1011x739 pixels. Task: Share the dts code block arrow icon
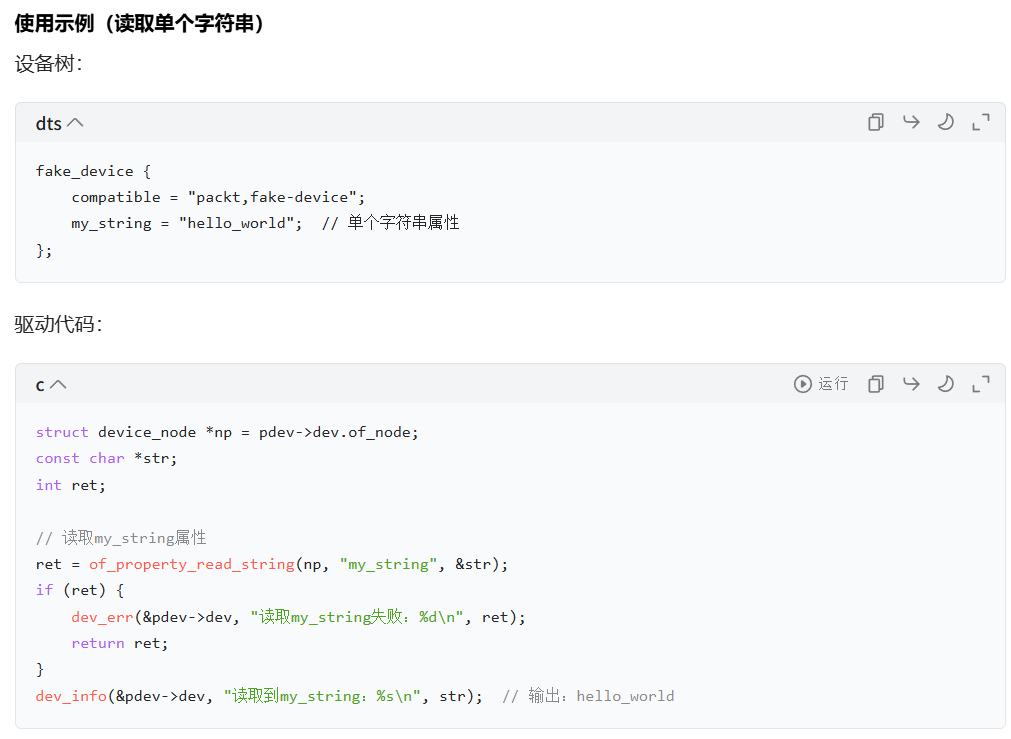[911, 122]
